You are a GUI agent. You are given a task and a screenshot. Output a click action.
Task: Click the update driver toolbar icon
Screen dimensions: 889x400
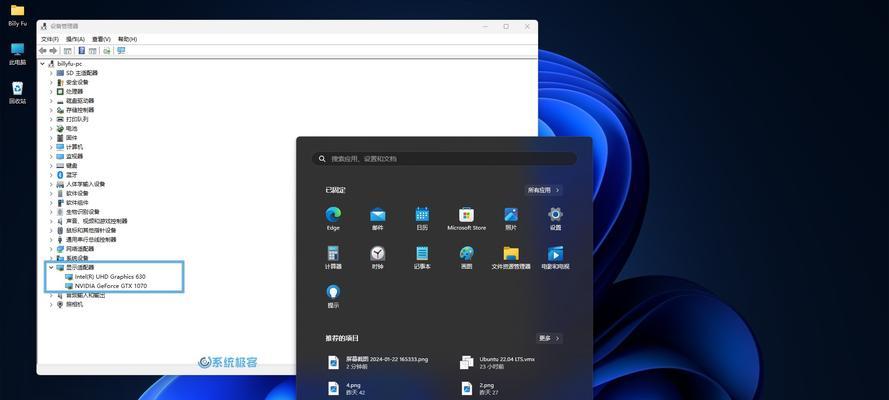coord(107,50)
